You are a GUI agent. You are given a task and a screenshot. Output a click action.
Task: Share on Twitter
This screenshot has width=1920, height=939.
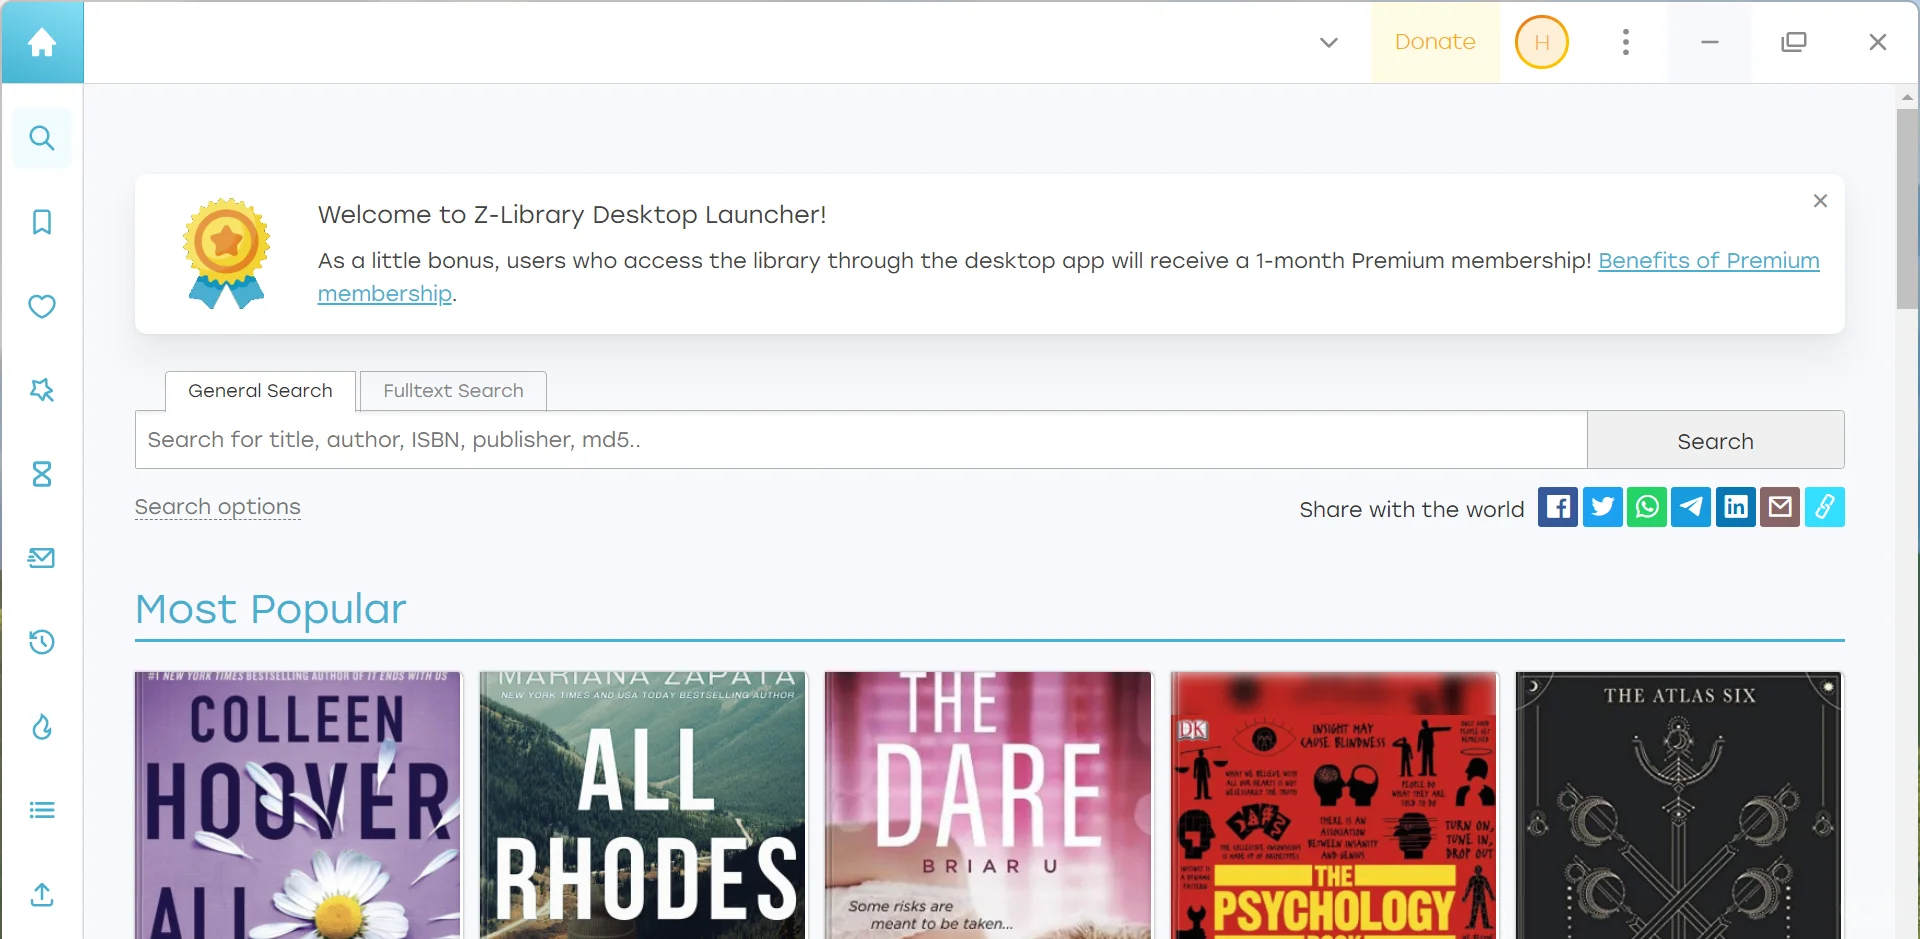click(x=1603, y=507)
